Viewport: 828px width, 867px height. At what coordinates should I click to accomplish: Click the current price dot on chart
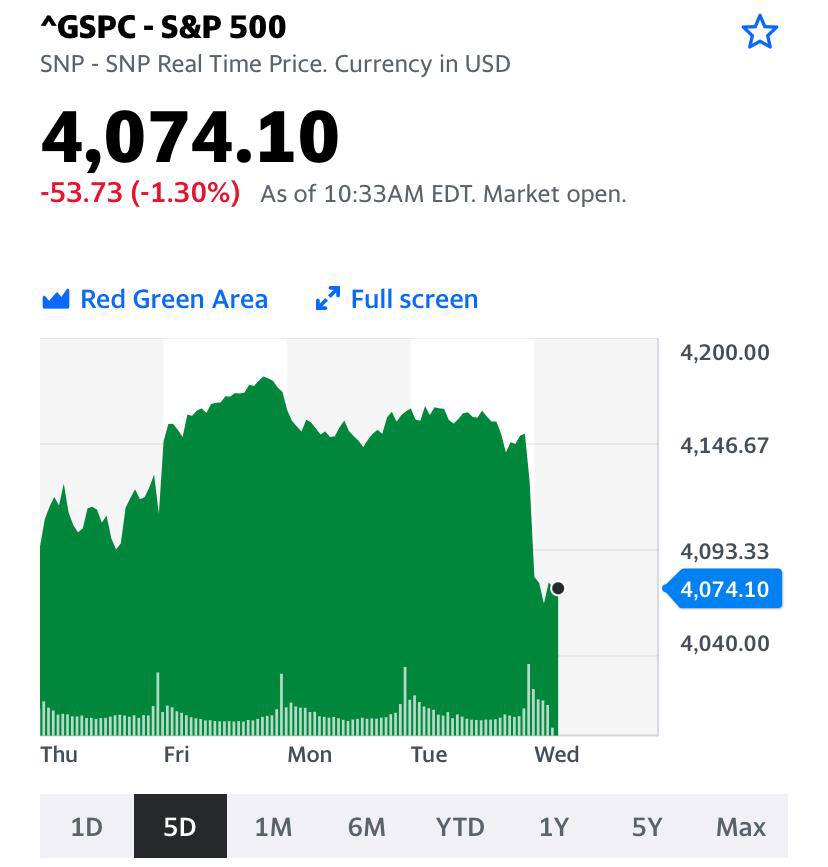(x=558, y=588)
